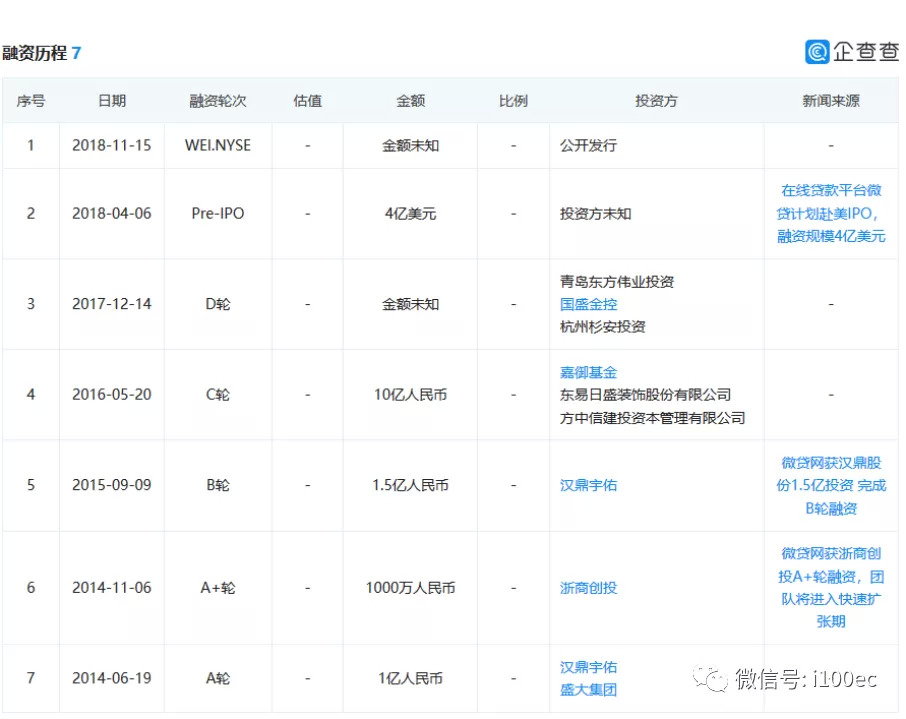Click the 2016-05-20 date cell
Viewport: 906px width, 719px height.
(112, 394)
